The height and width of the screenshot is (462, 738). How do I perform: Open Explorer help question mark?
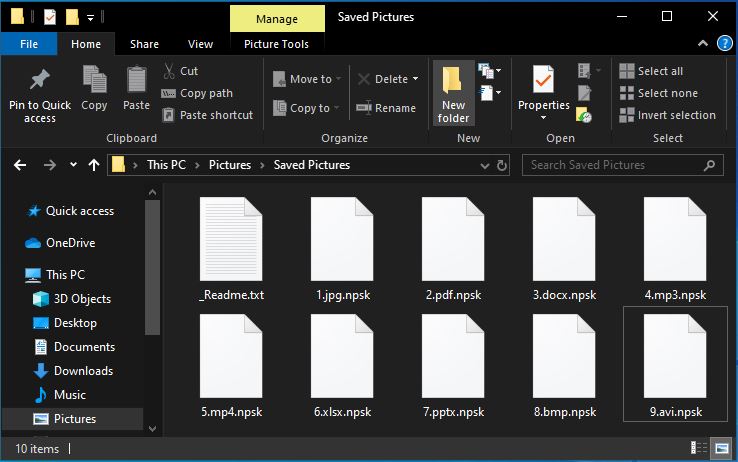coord(724,44)
